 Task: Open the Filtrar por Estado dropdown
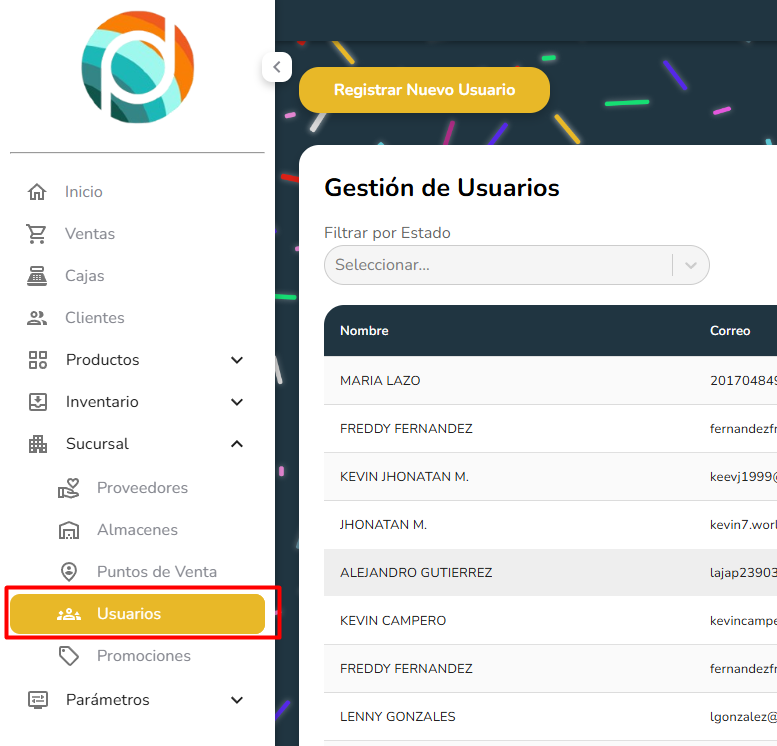(x=516, y=265)
